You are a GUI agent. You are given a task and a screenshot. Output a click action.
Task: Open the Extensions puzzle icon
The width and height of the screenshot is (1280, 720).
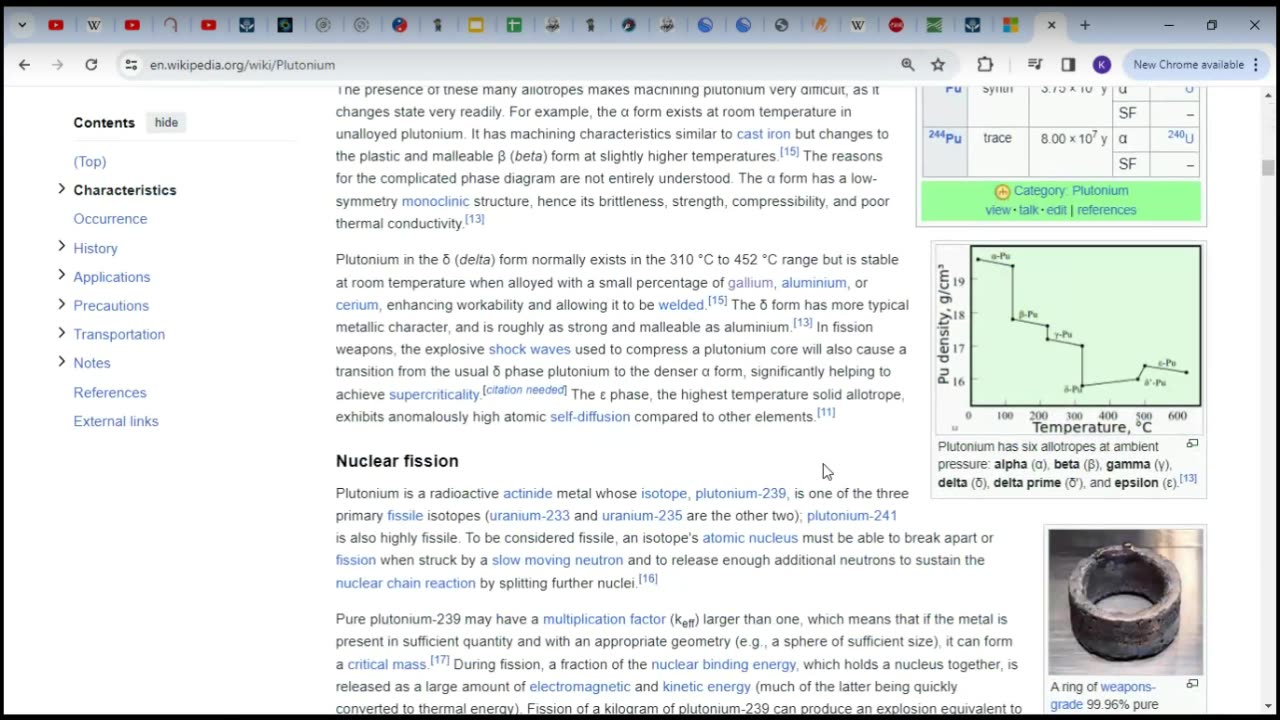[x=985, y=64]
